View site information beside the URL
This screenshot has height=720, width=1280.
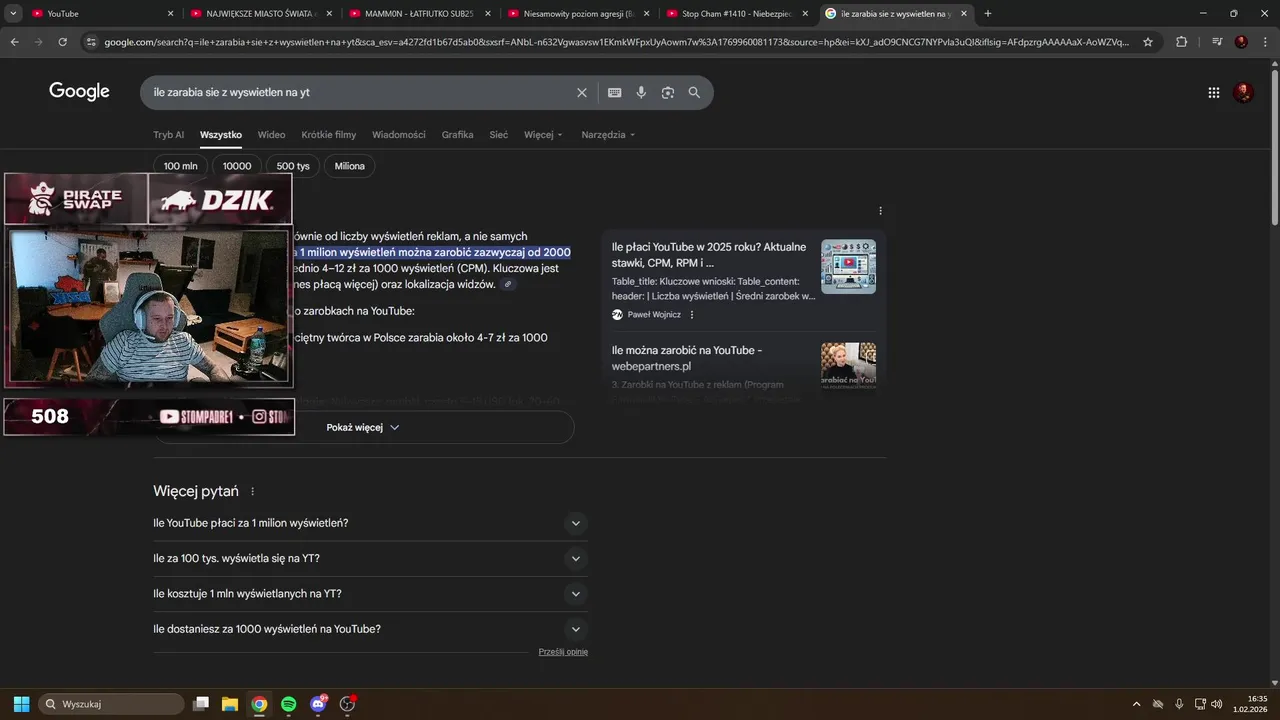click(x=91, y=42)
